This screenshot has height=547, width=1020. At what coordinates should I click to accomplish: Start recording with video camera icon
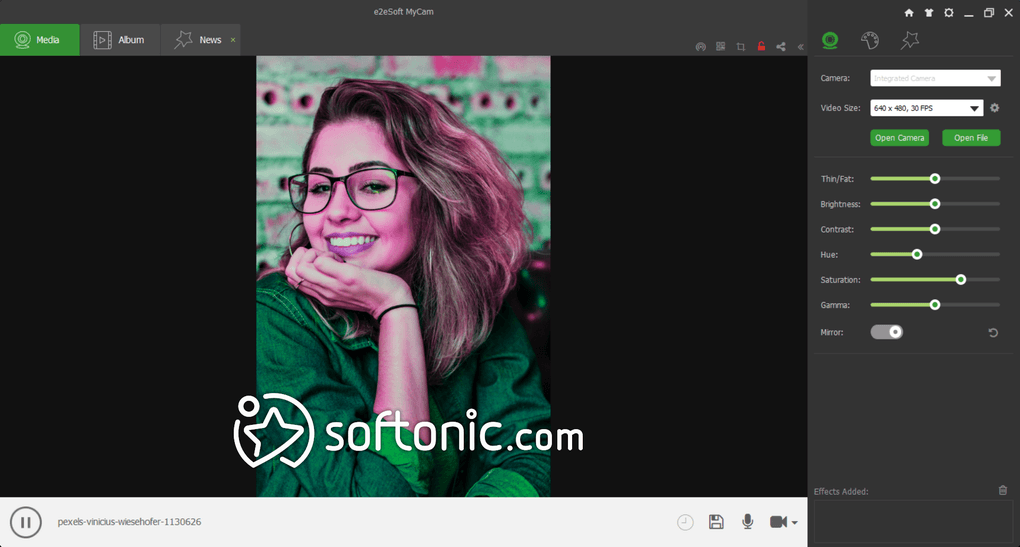(779, 522)
